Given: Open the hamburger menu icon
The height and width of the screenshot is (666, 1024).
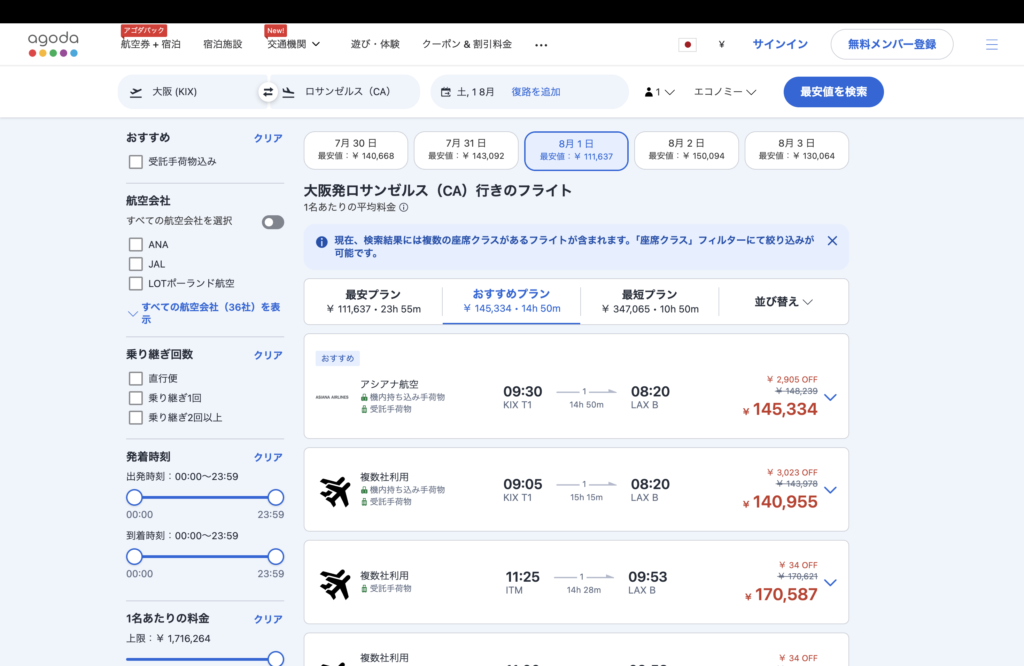Looking at the screenshot, I should pyautogui.click(x=991, y=45).
